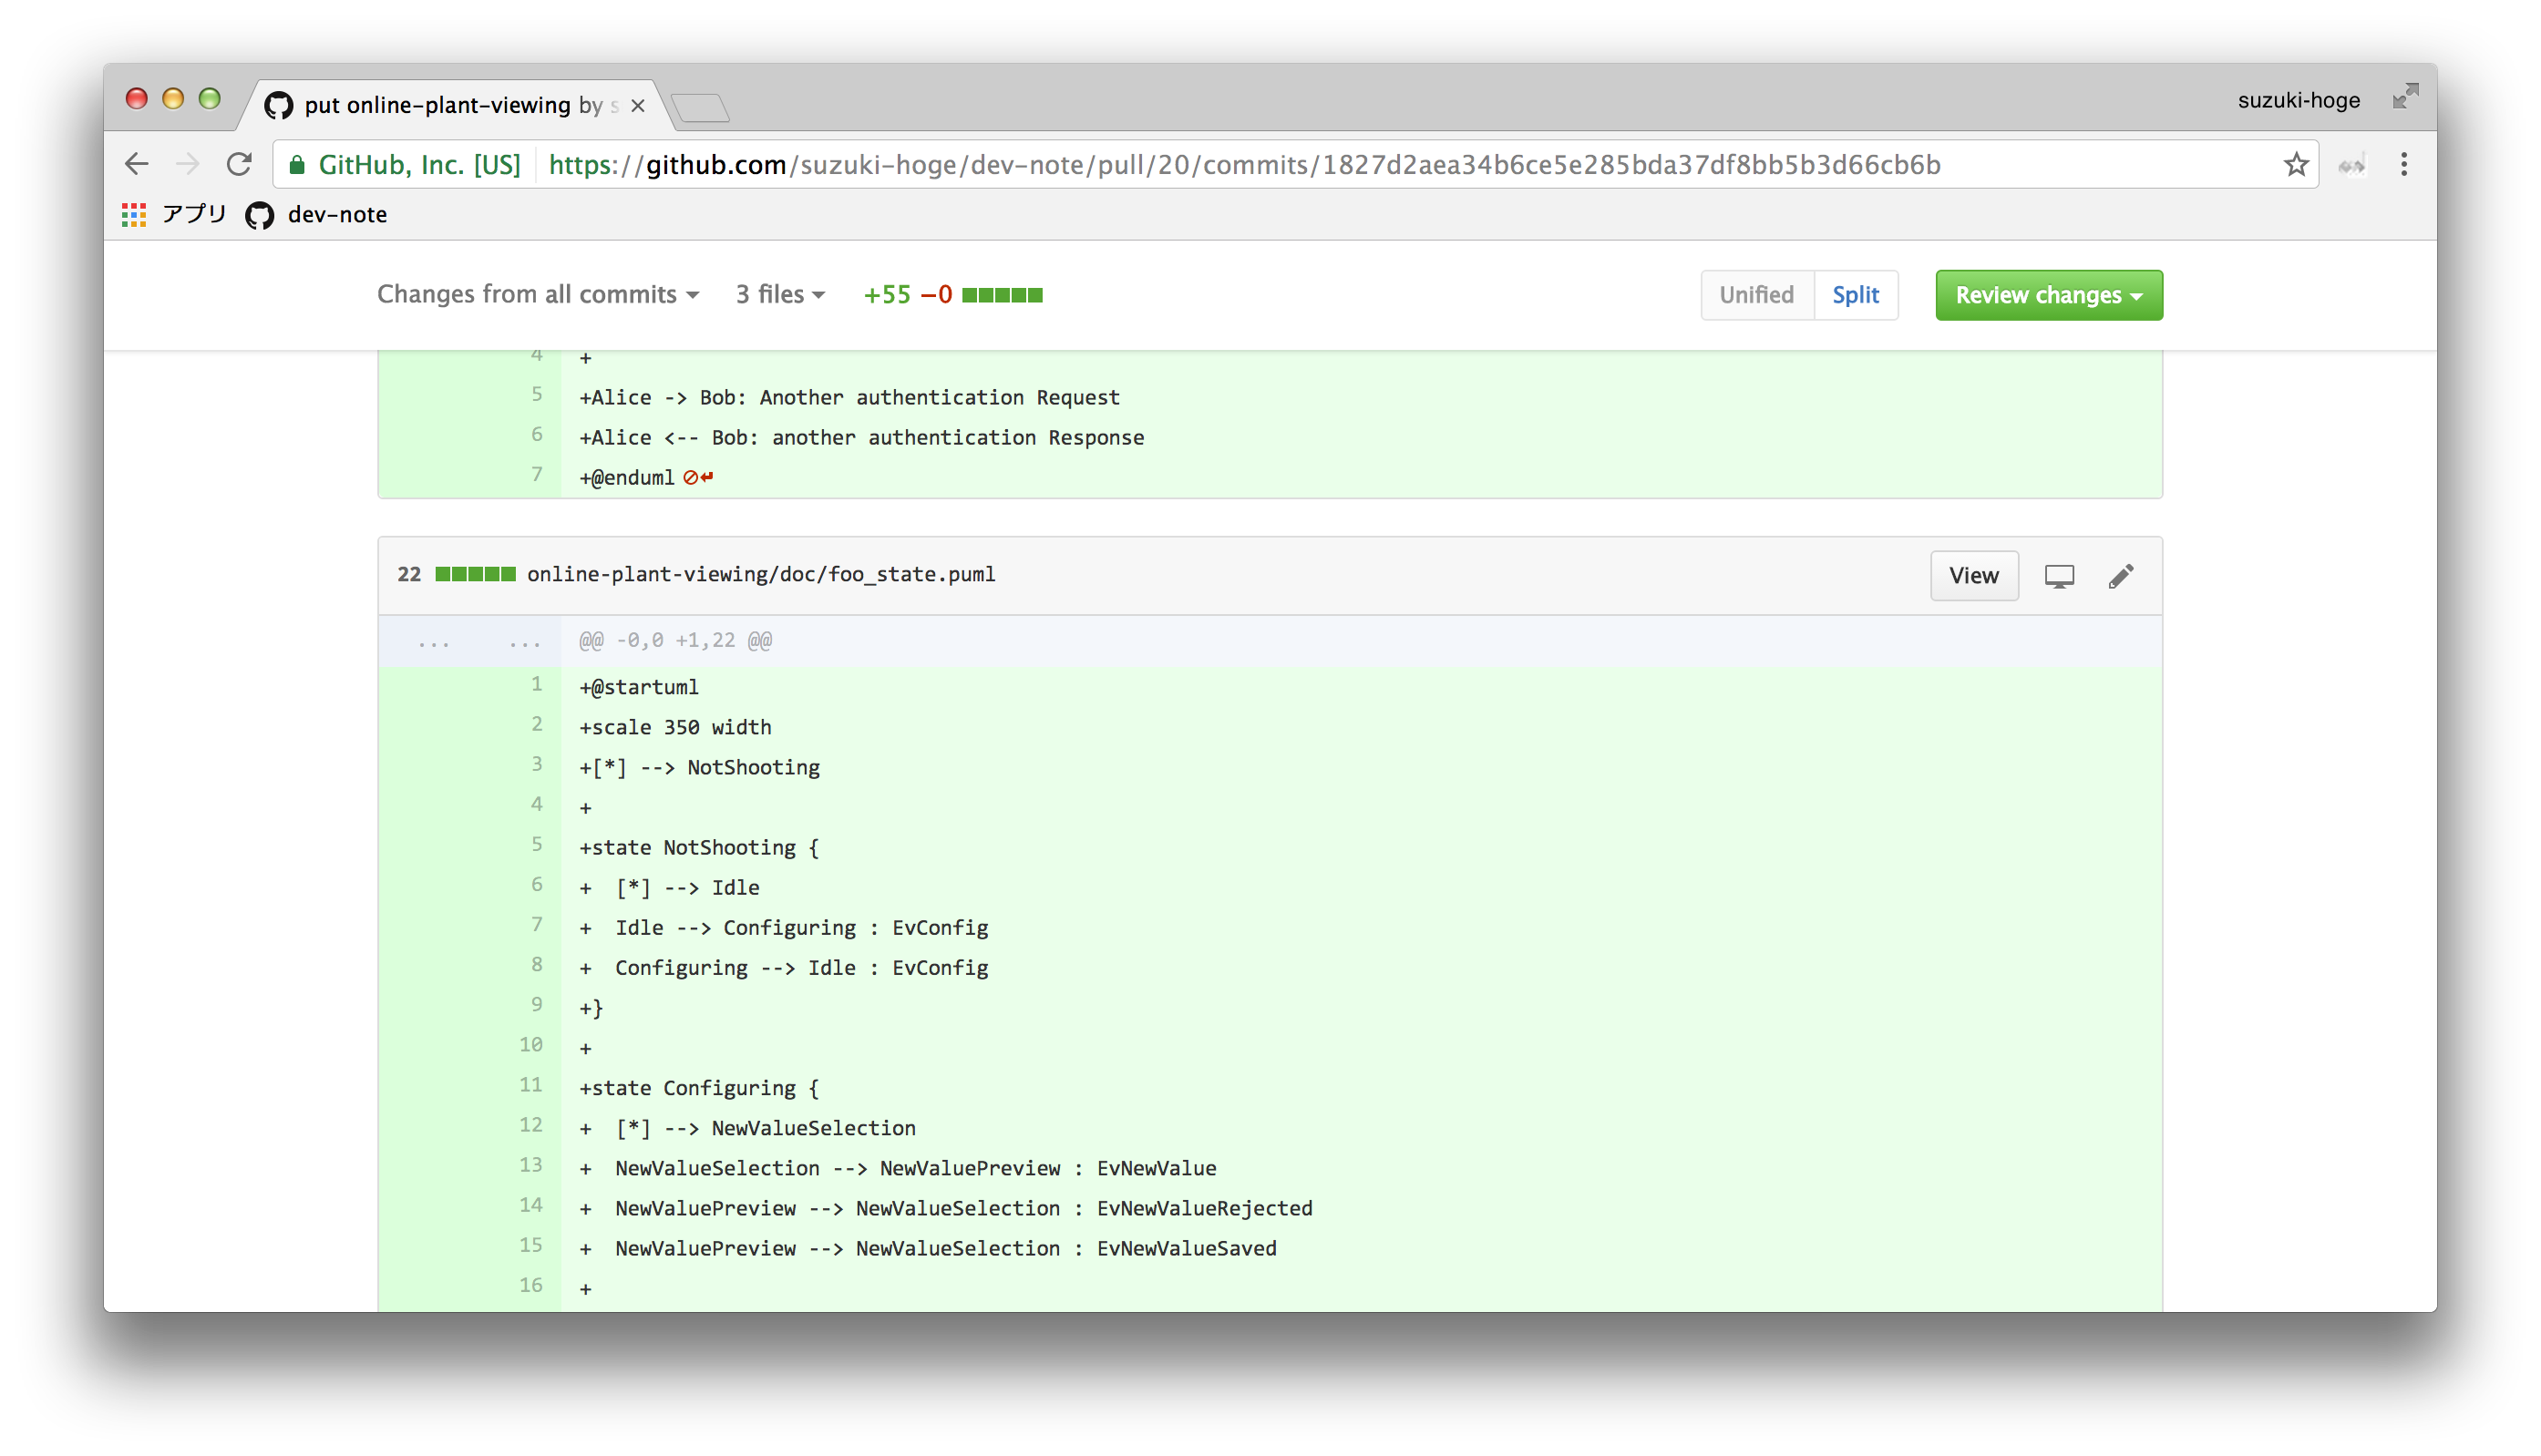The image size is (2541, 1456).
Task: Open the online-plant-viewing/doc/foo_state.puml file link
Action: [x=761, y=574]
